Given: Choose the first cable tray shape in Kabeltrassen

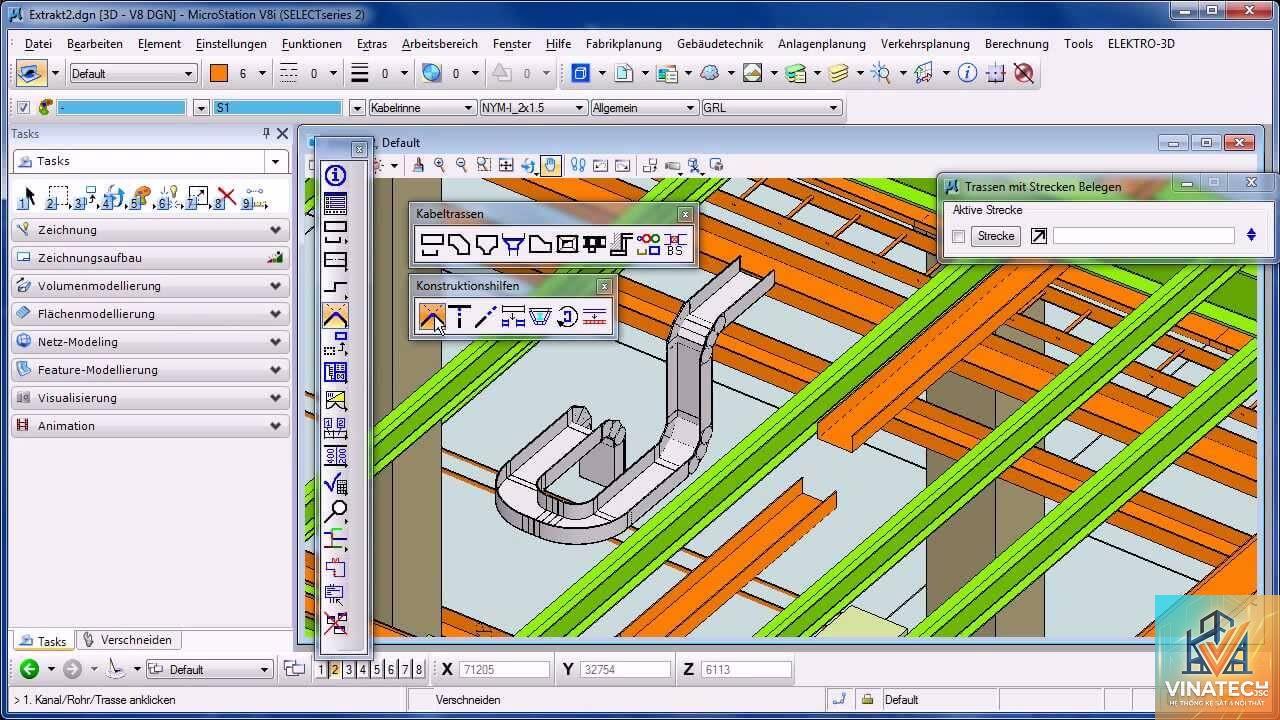Looking at the screenshot, I should [x=432, y=243].
